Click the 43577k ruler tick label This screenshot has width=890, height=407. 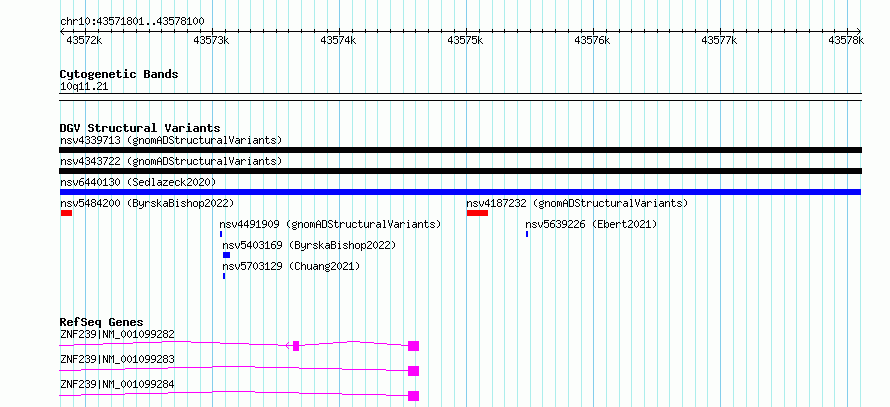[x=719, y=40]
